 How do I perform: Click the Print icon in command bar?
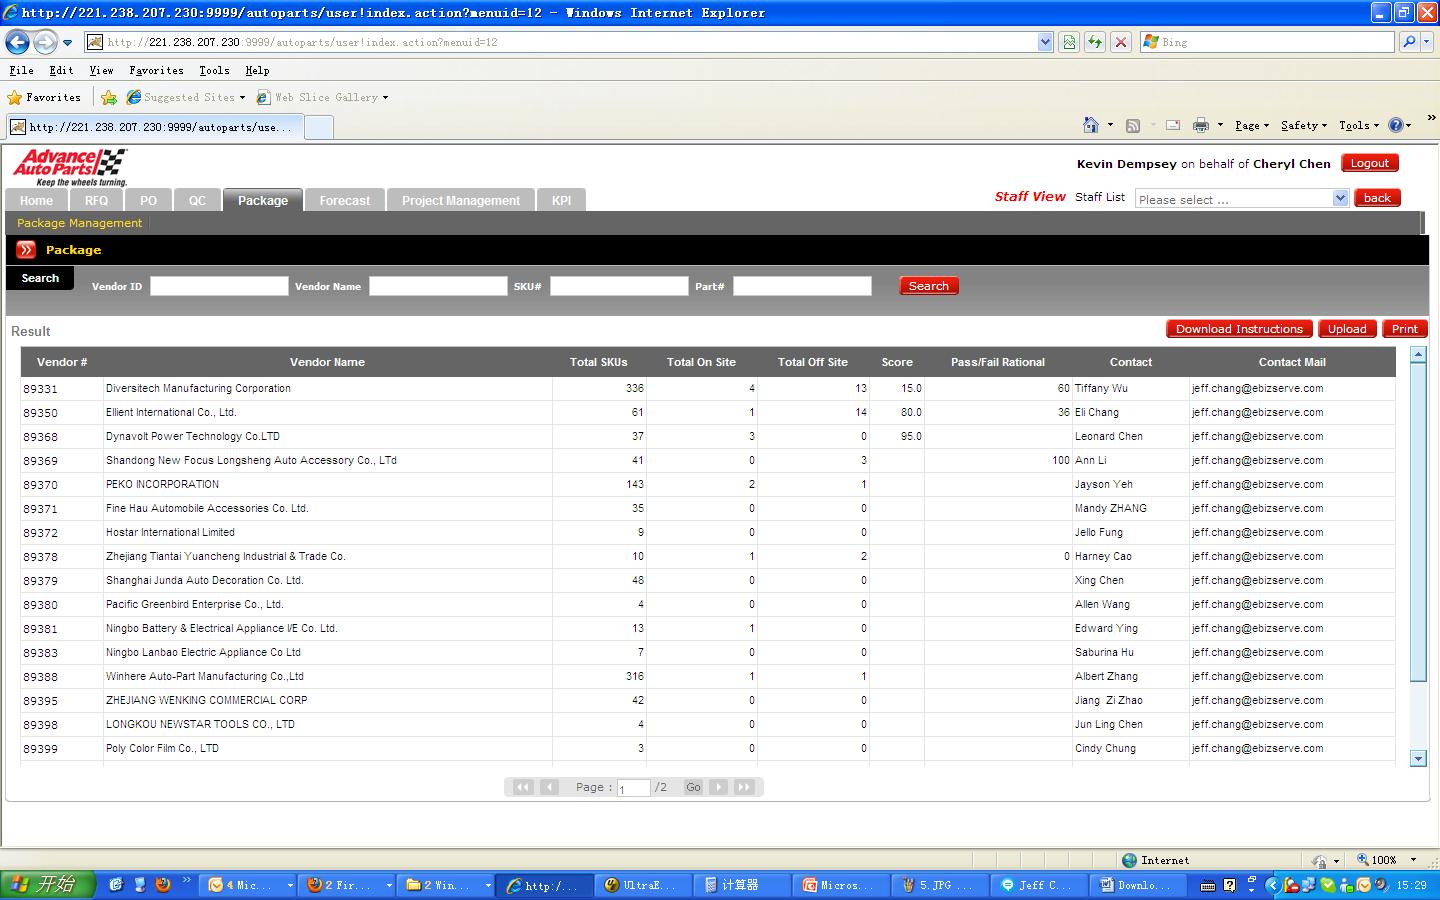tap(1200, 125)
